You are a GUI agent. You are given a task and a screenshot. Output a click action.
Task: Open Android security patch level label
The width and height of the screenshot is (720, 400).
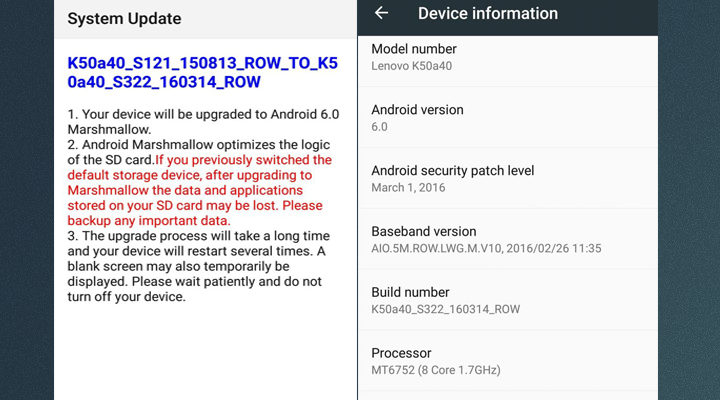pyautogui.click(x=453, y=170)
